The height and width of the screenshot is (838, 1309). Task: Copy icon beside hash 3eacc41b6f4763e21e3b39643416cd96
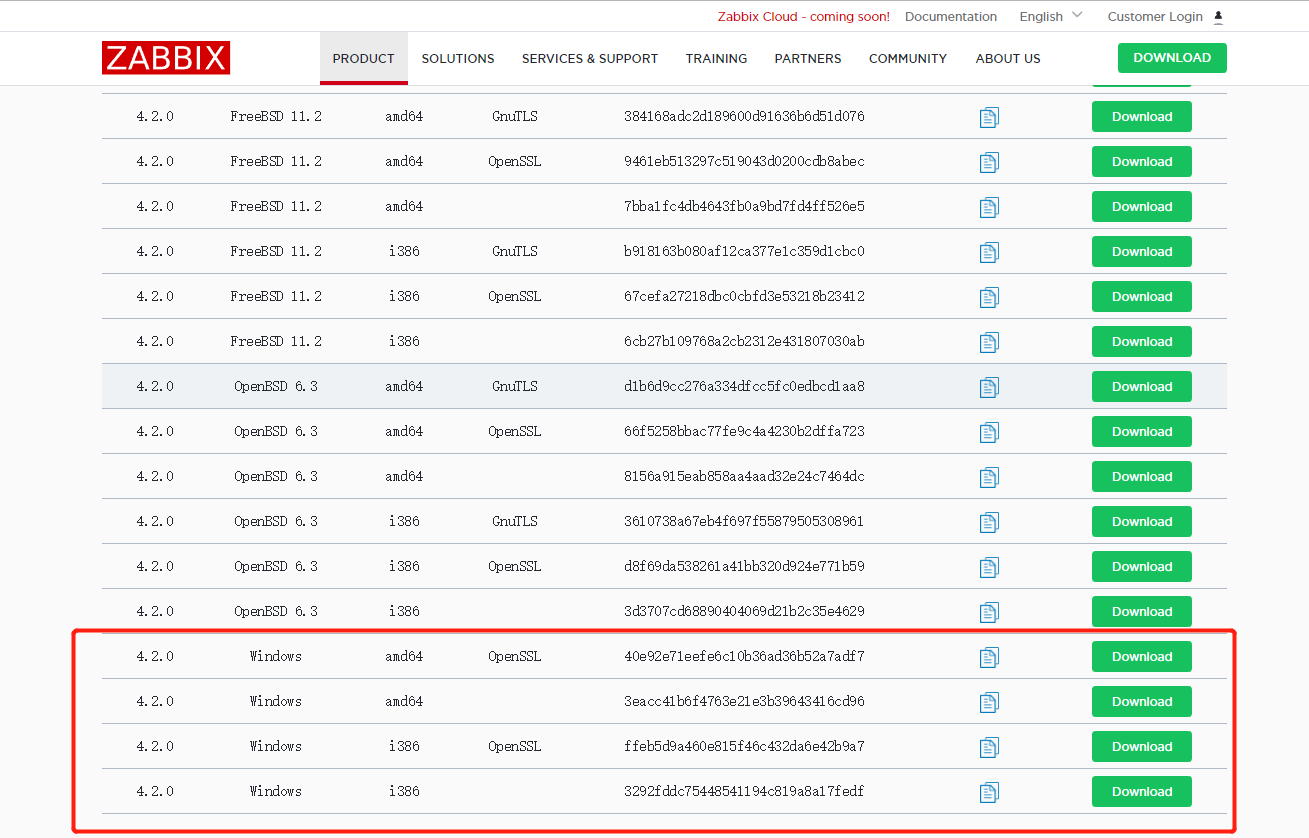(989, 702)
